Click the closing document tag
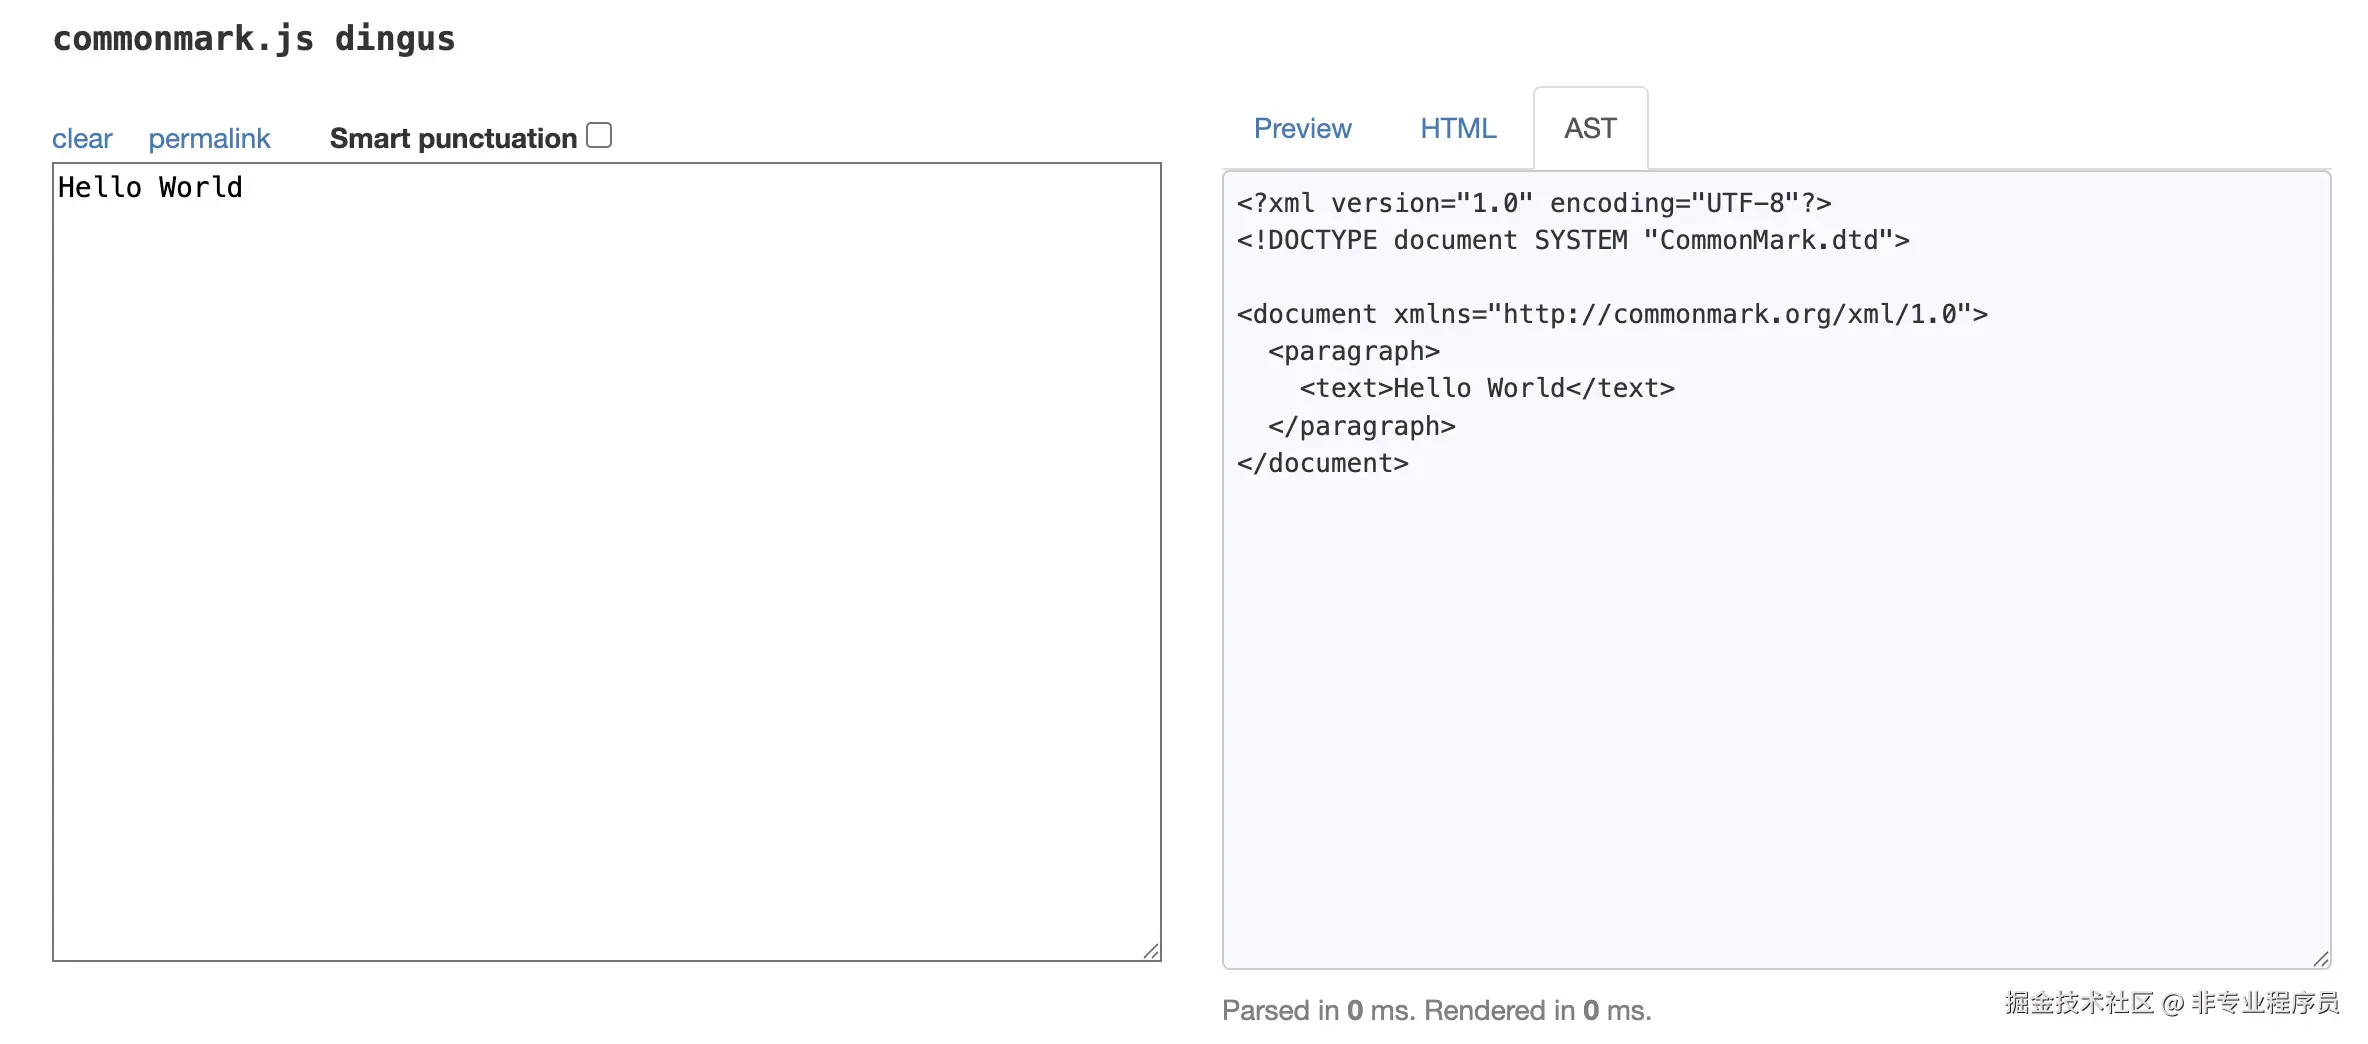 [1322, 464]
